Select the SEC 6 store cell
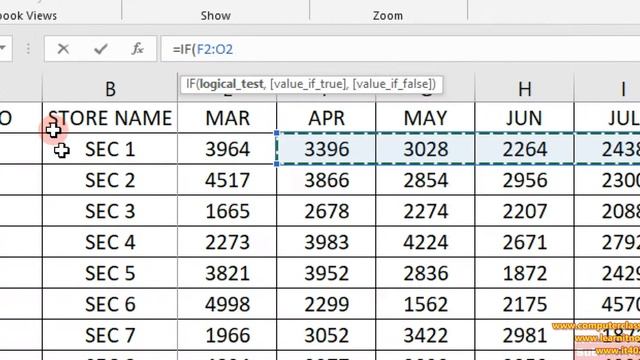Image resolution: width=640 pixels, height=360 pixels. [x=110, y=304]
